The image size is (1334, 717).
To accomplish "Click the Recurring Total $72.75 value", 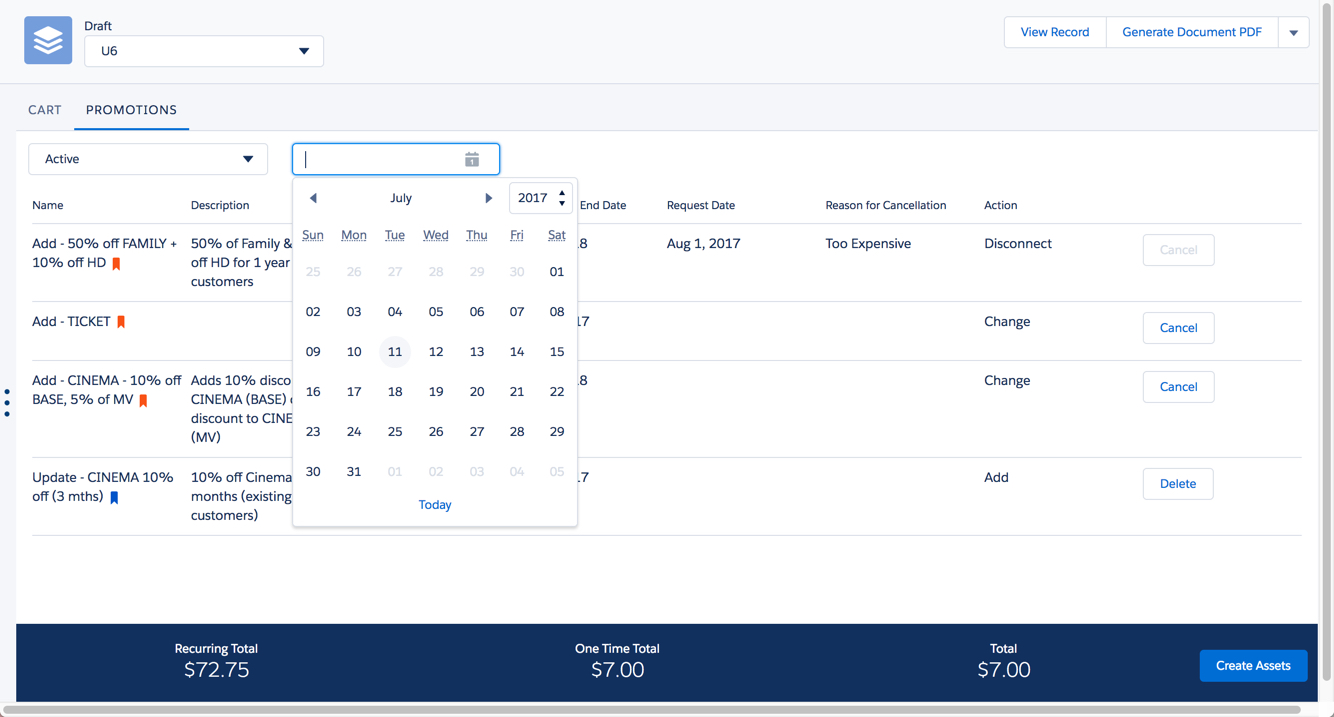I will coord(217,670).
